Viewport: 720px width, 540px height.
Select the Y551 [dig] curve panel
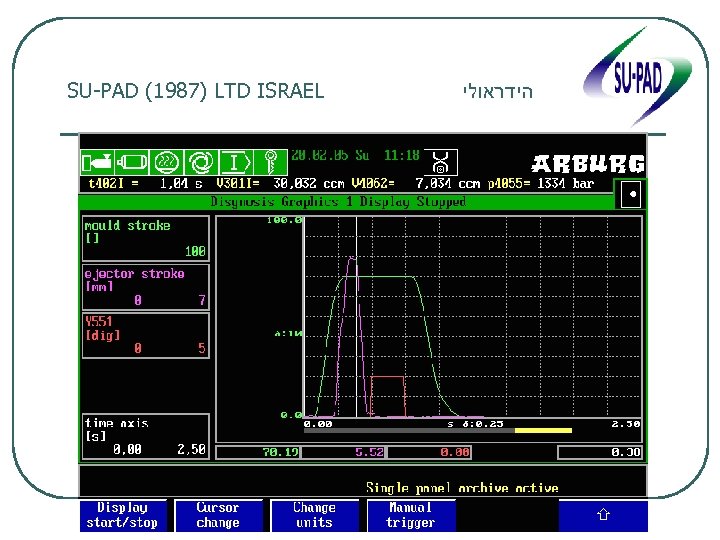click(x=146, y=335)
